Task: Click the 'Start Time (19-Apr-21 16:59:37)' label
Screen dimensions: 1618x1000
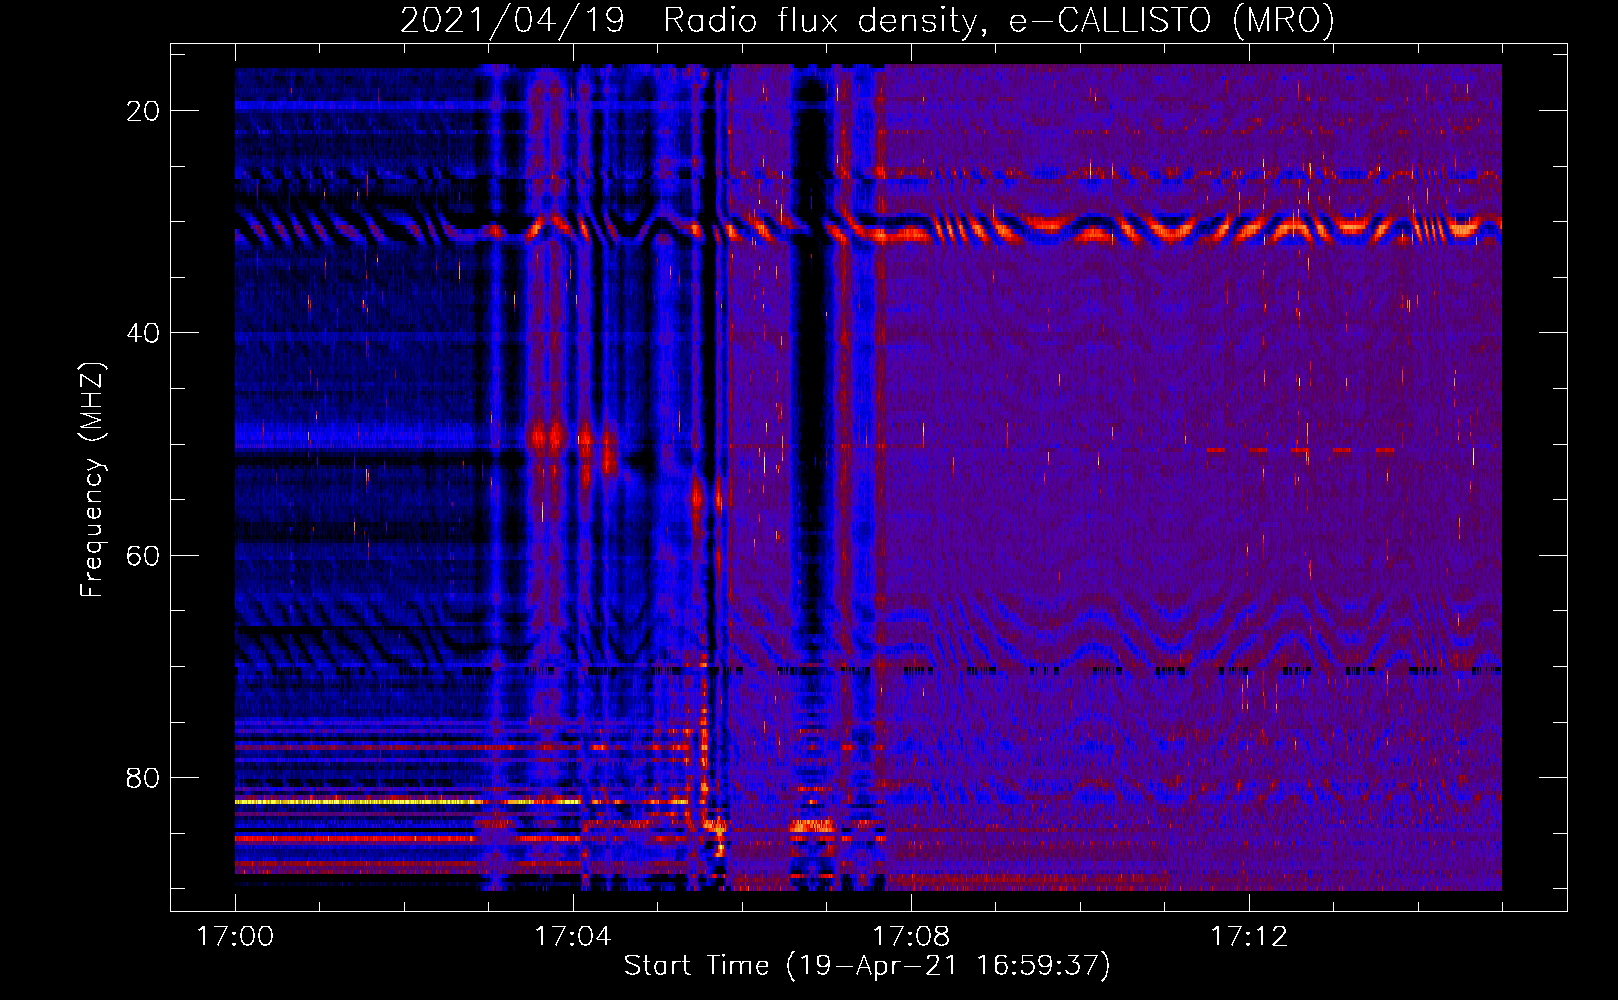Action: tap(867, 966)
